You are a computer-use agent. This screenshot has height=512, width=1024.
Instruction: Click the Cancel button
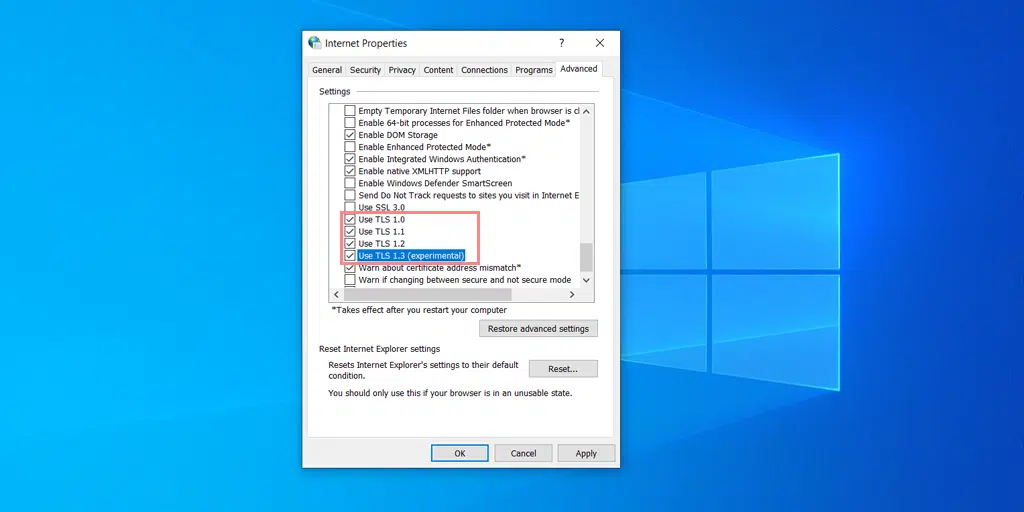click(x=523, y=453)
